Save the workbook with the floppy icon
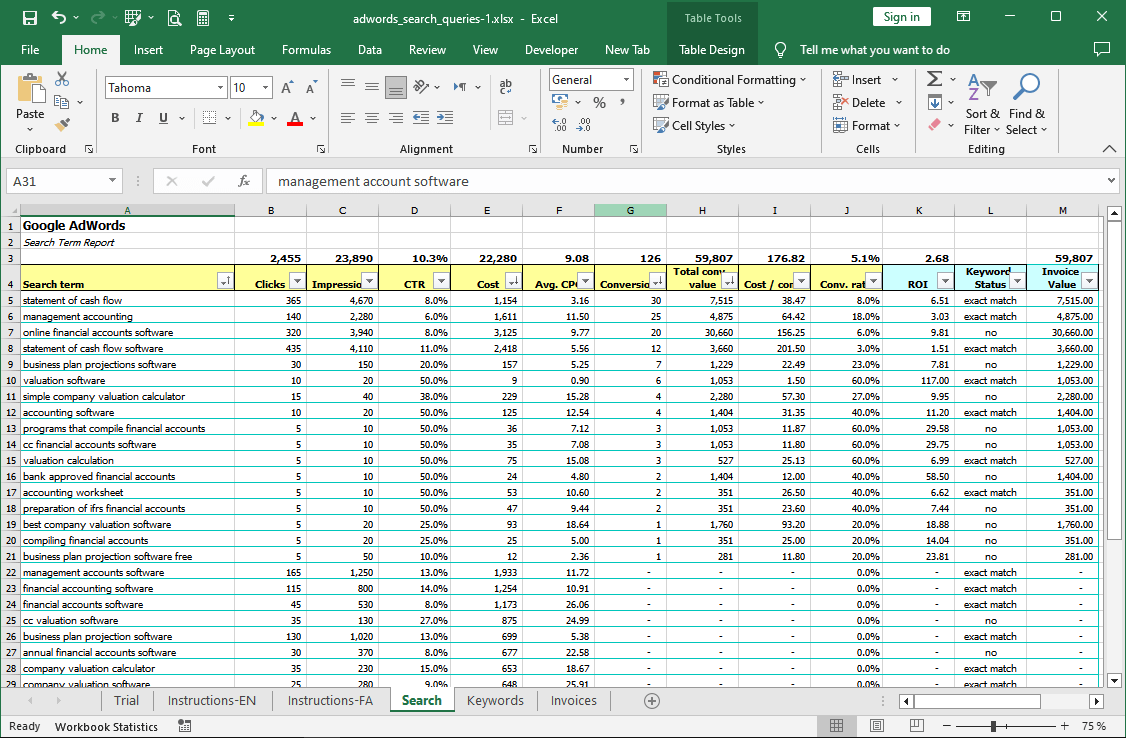Image resolution: width=1126 pixels, height=738 pixels. click(x=29, y=18)
